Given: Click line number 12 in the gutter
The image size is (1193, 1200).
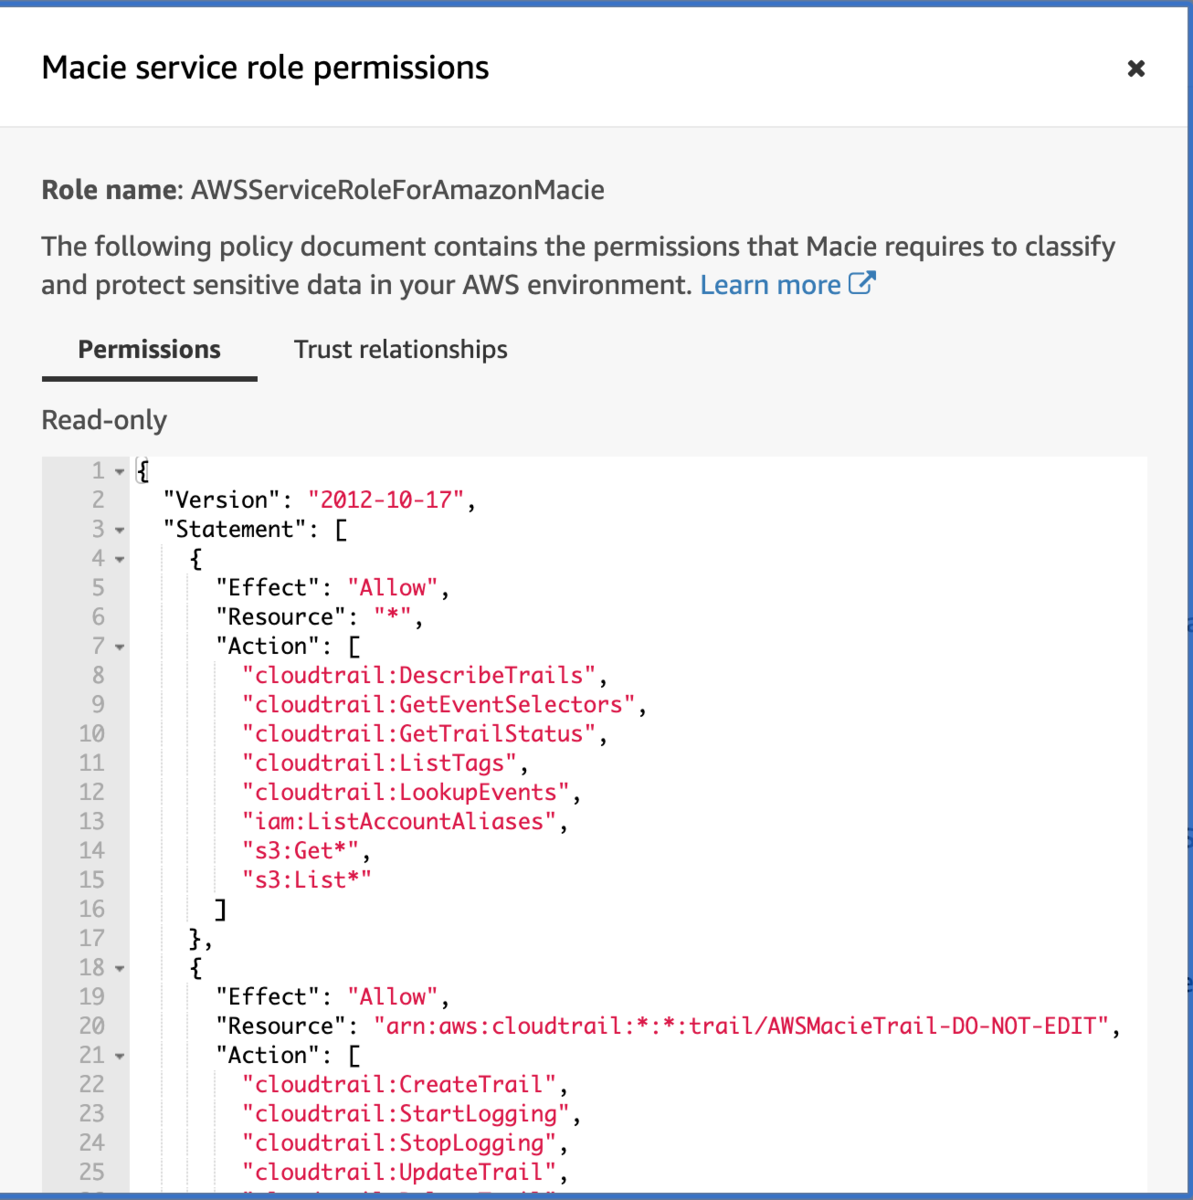Looking at the screenshot, I should (x=91, y=792).
